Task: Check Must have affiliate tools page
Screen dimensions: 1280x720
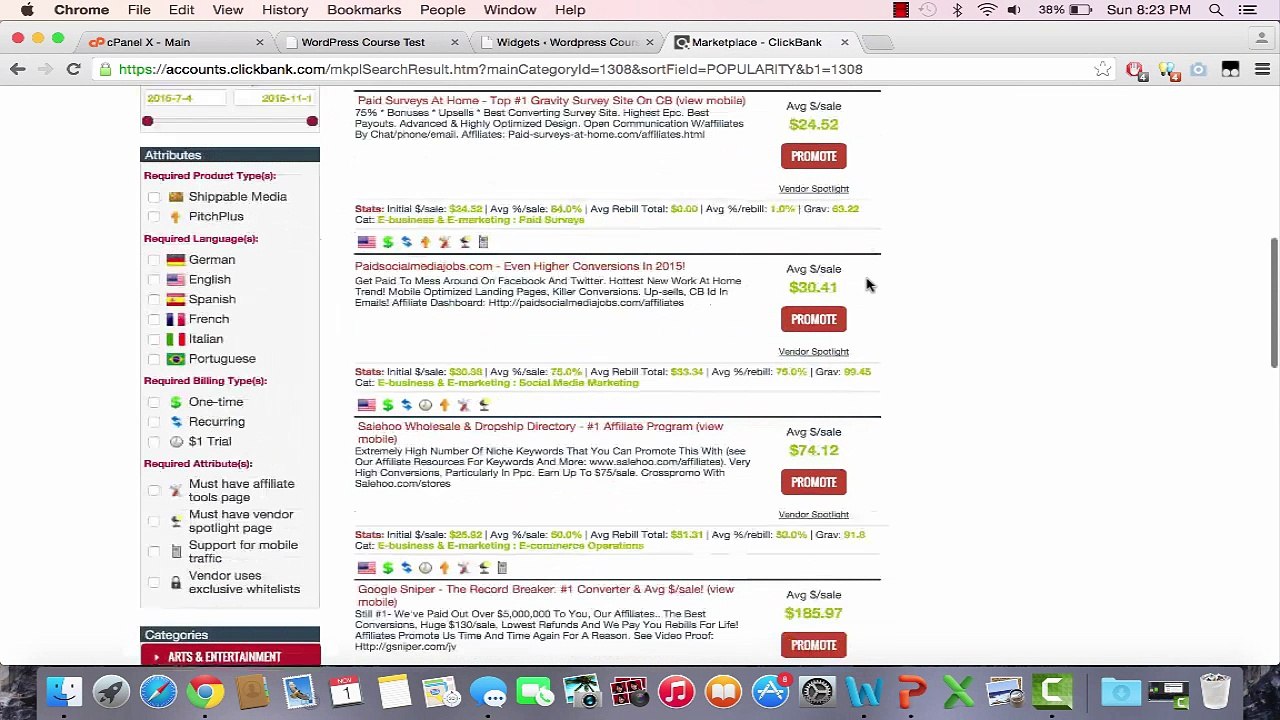Action: [x=154, y=490]
